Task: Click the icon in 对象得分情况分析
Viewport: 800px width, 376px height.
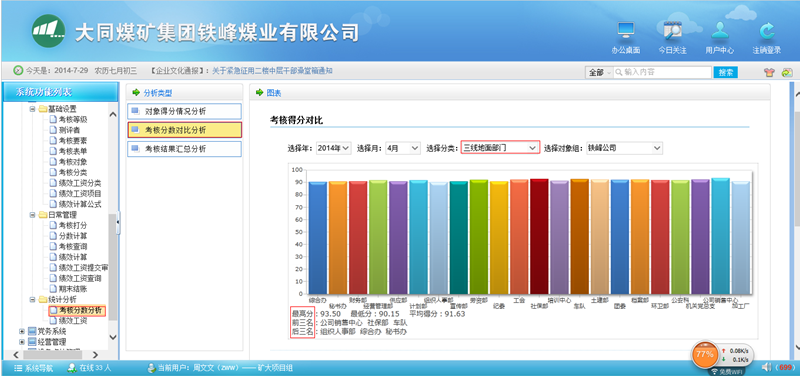Action: coord(135,111)
